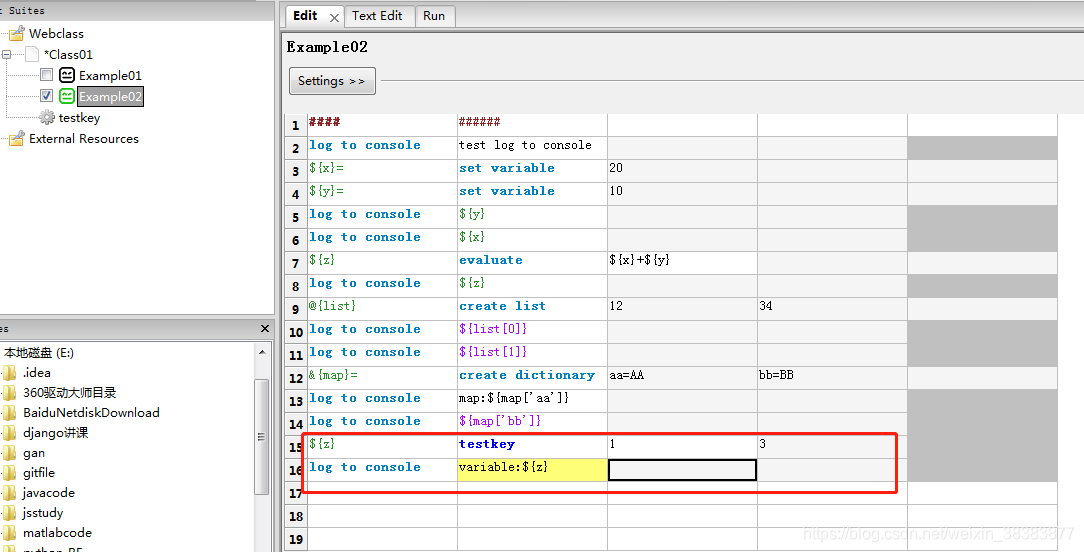1084x552 pixels.
Task: Click row header number 1
Action: click(x=296, y=125)
